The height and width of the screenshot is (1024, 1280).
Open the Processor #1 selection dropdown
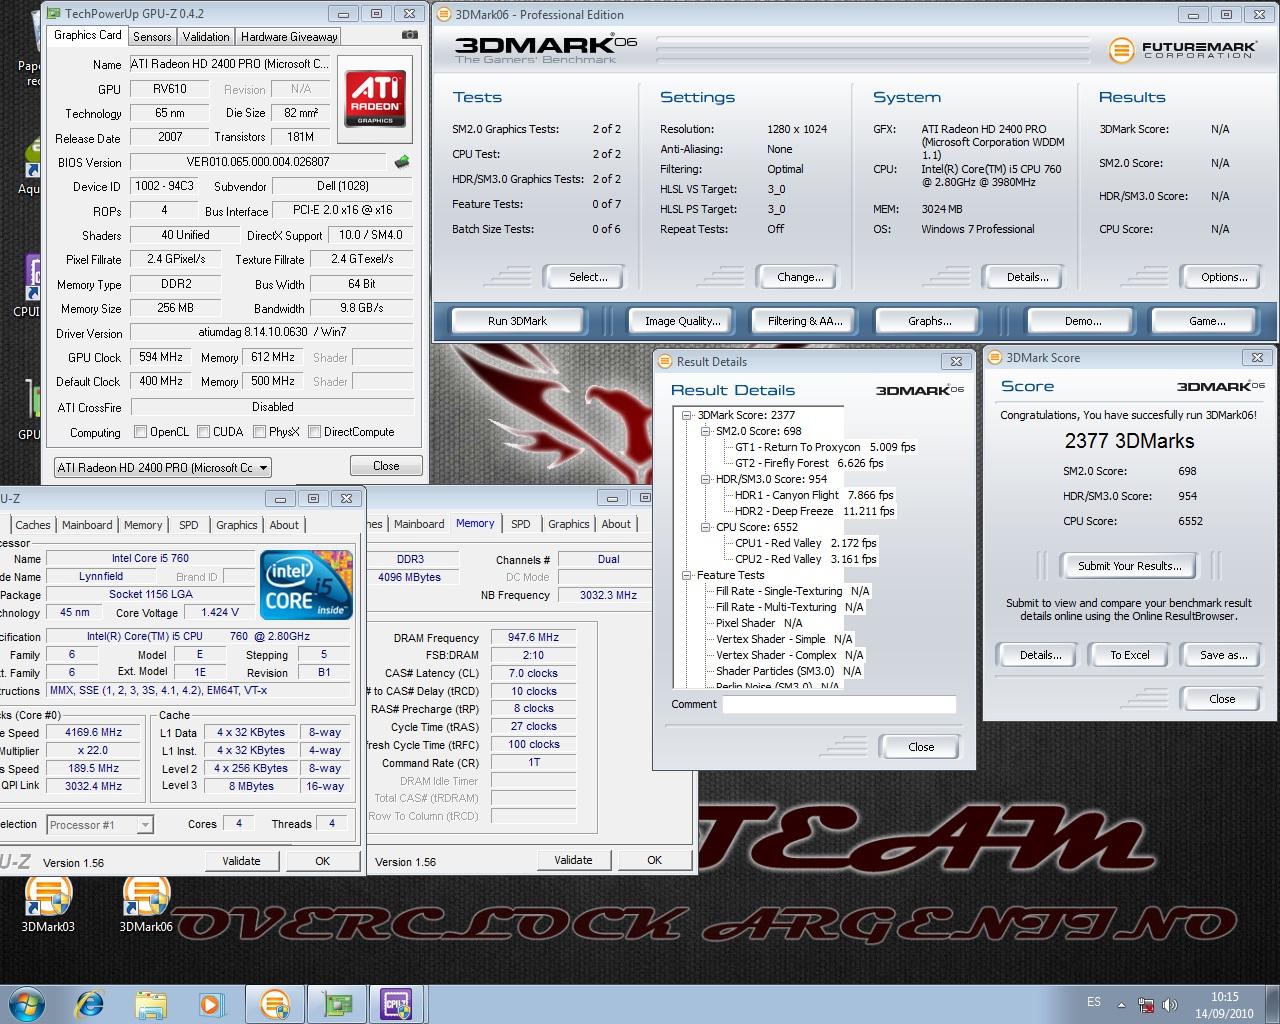coord(99,825)
